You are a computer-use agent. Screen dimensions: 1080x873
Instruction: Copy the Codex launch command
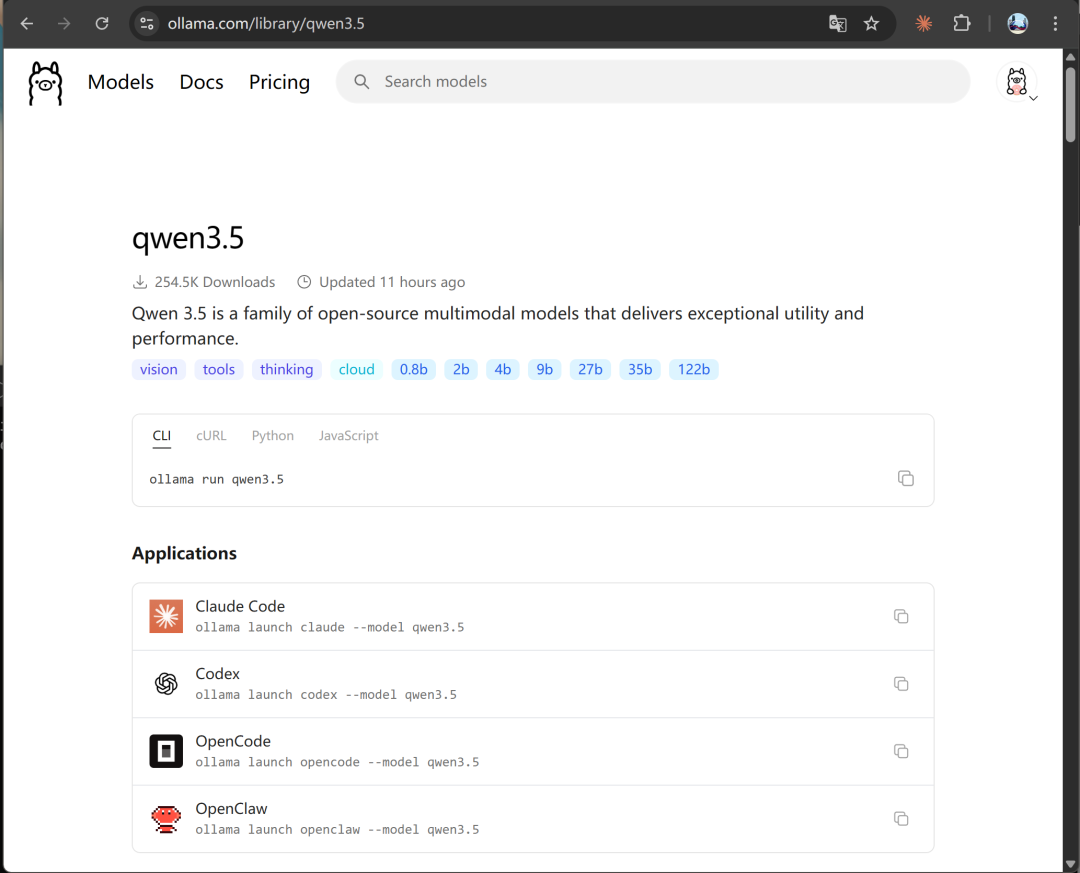pyautogui.click(x=901, y=684)
